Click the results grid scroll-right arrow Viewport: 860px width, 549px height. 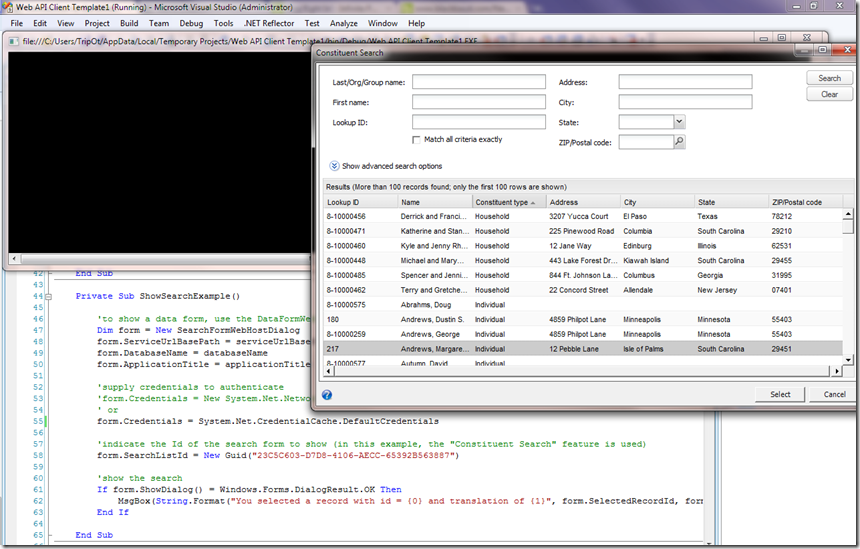836,372
